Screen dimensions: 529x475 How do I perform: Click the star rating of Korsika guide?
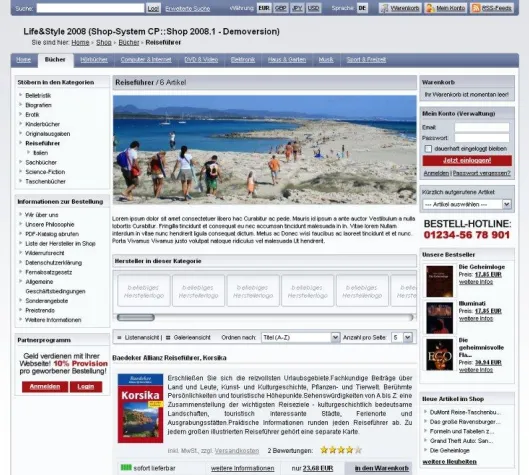tap(341, 450)
